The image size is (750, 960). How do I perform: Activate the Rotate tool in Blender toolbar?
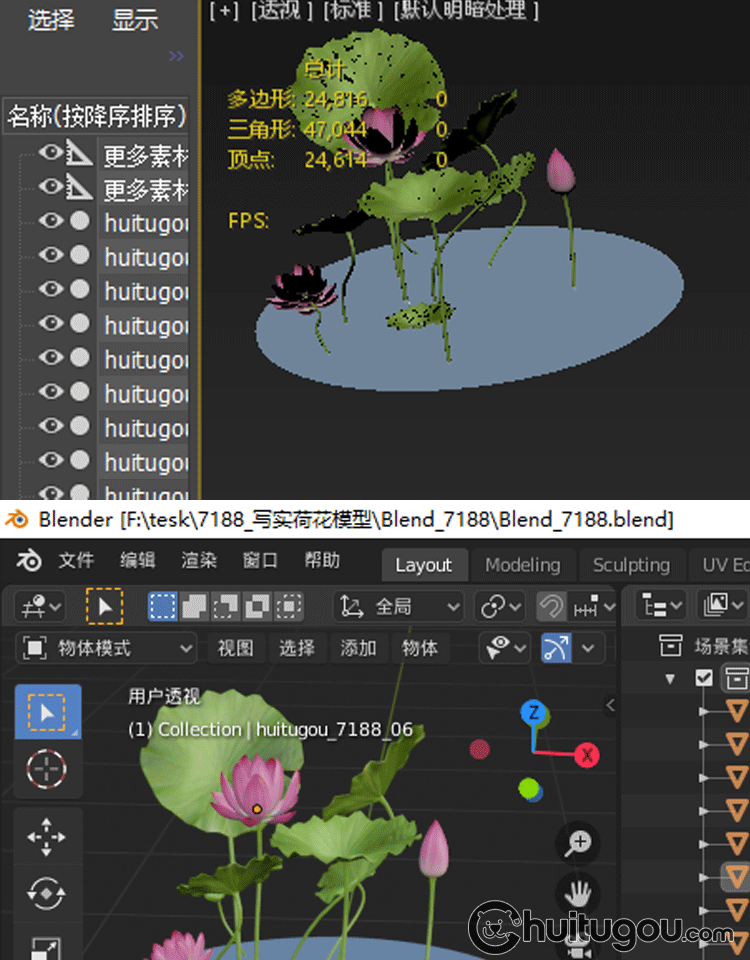pos(47,893)
